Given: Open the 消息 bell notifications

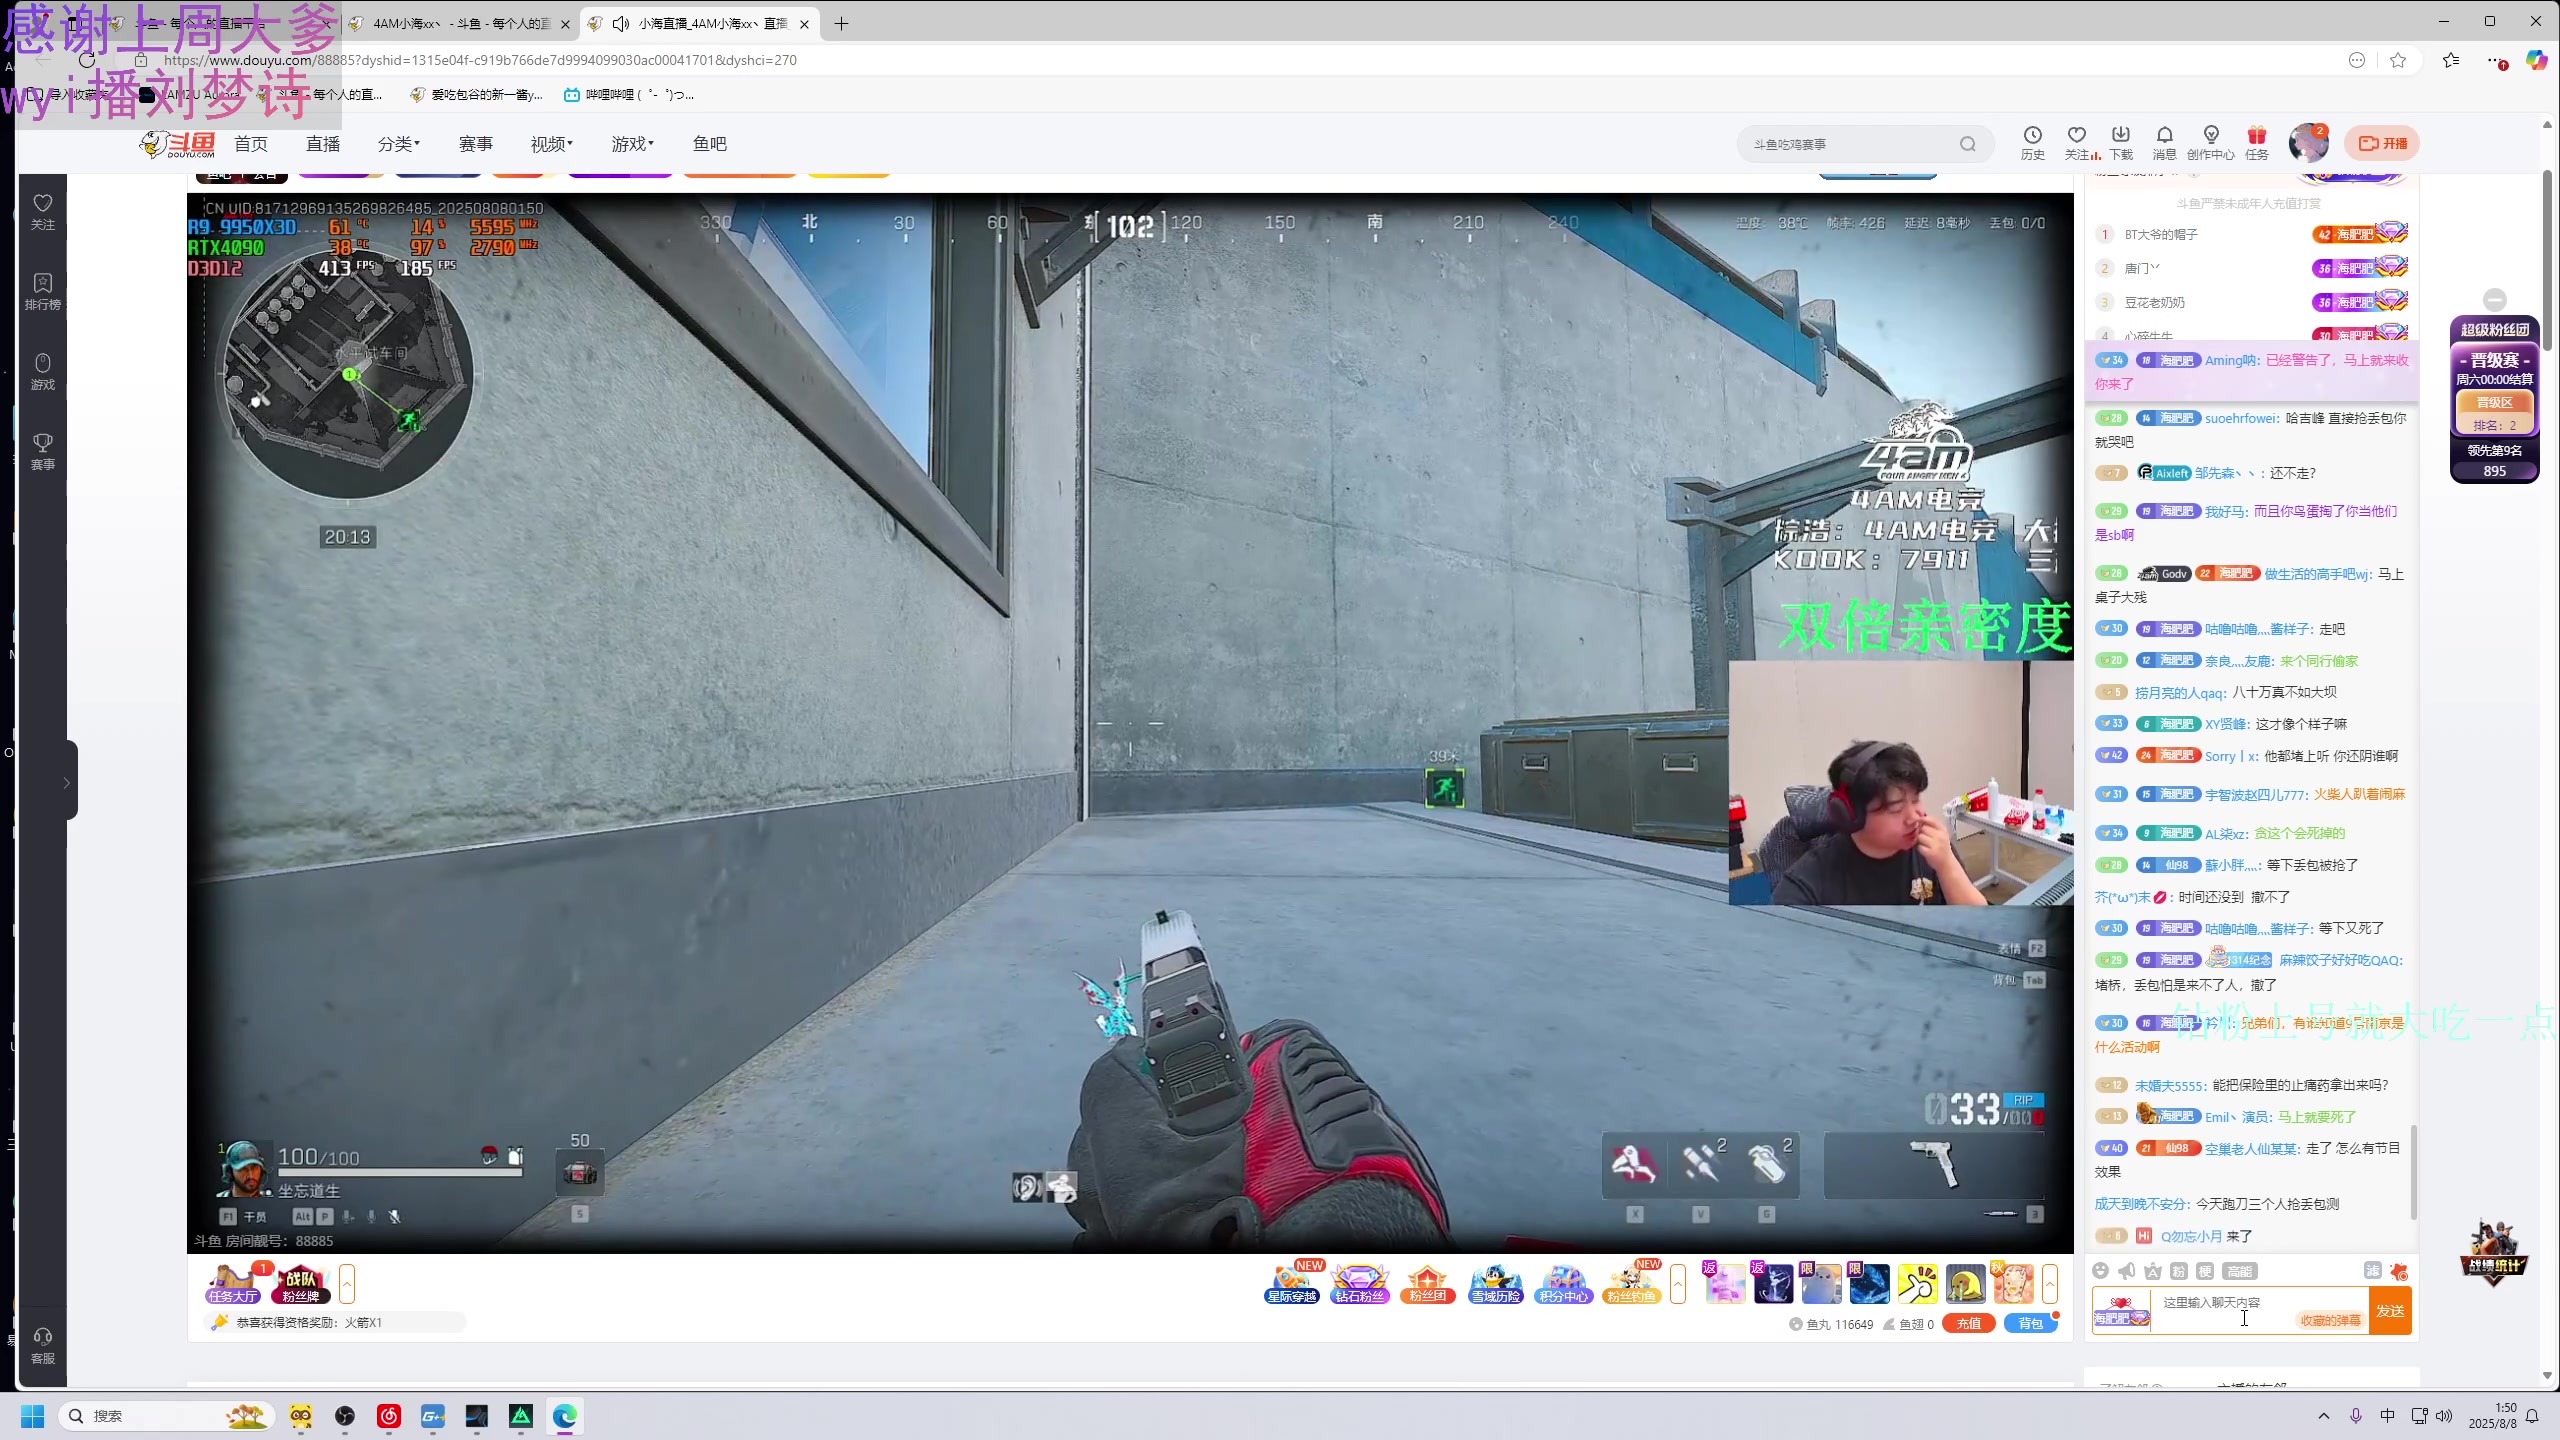Looking at the screenshot, I should (x=2164, y=142).
